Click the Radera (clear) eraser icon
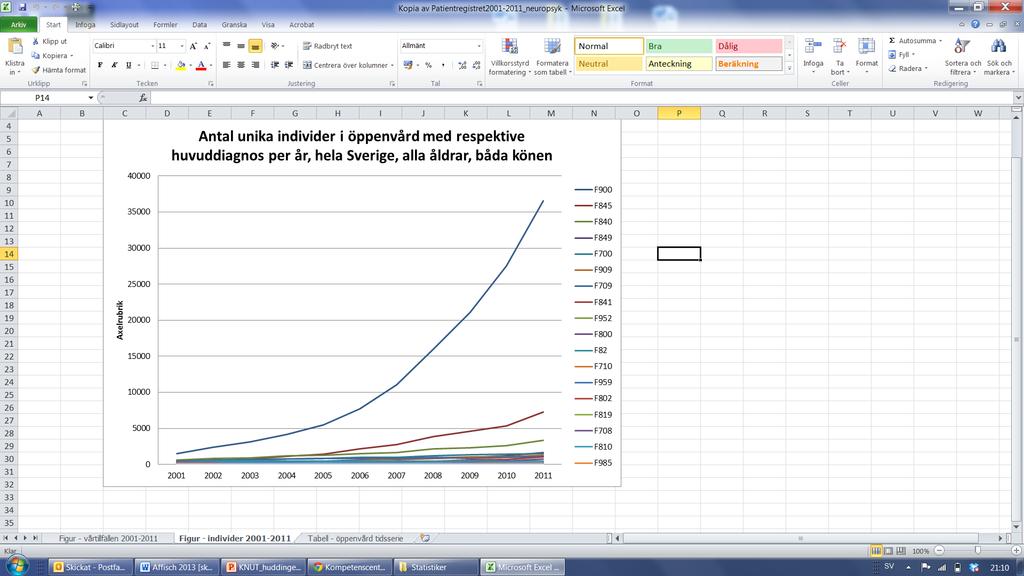Viewport: 1024px width, 576px height. tap(892, 69)
